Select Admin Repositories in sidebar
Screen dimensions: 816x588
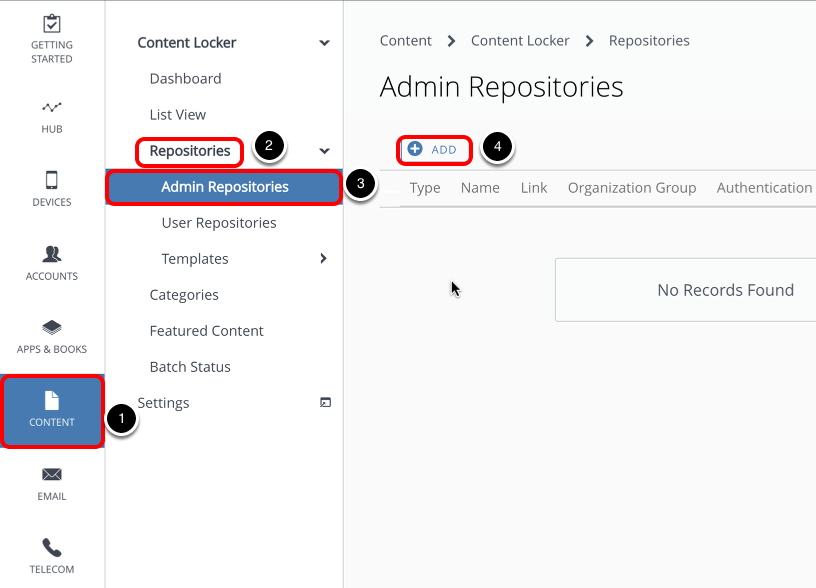[225, 187]
